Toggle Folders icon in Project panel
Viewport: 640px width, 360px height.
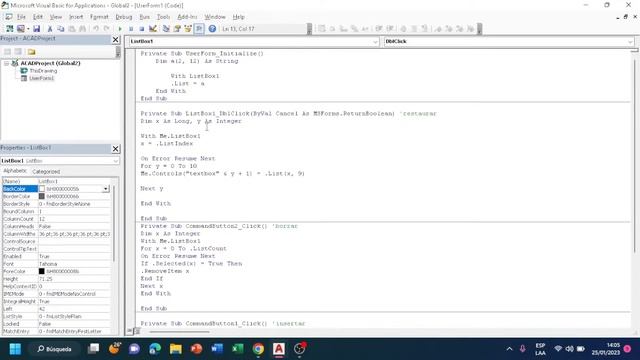(31, 52)
